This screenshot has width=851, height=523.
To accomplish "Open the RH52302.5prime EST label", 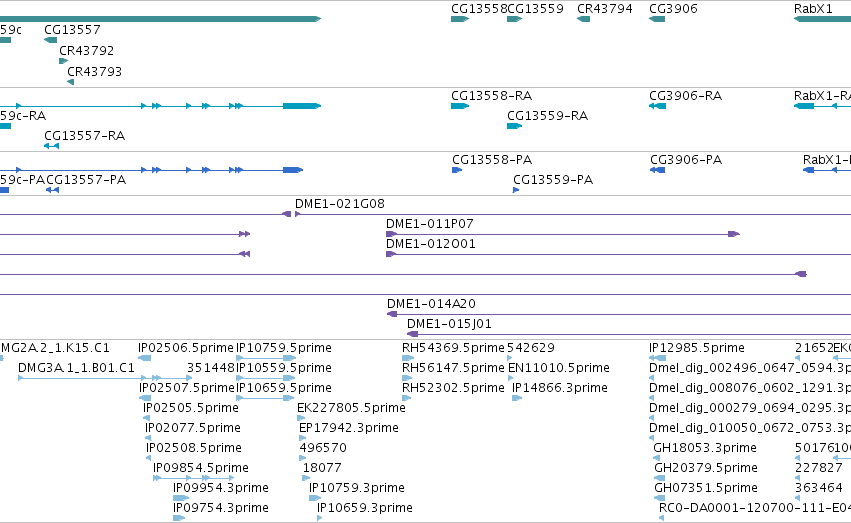I will 453,388.
